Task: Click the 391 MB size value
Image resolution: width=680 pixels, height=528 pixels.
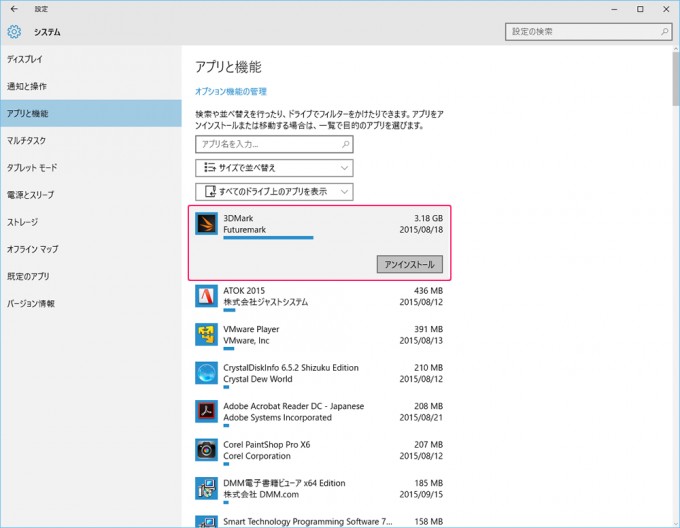Action: 428,329
